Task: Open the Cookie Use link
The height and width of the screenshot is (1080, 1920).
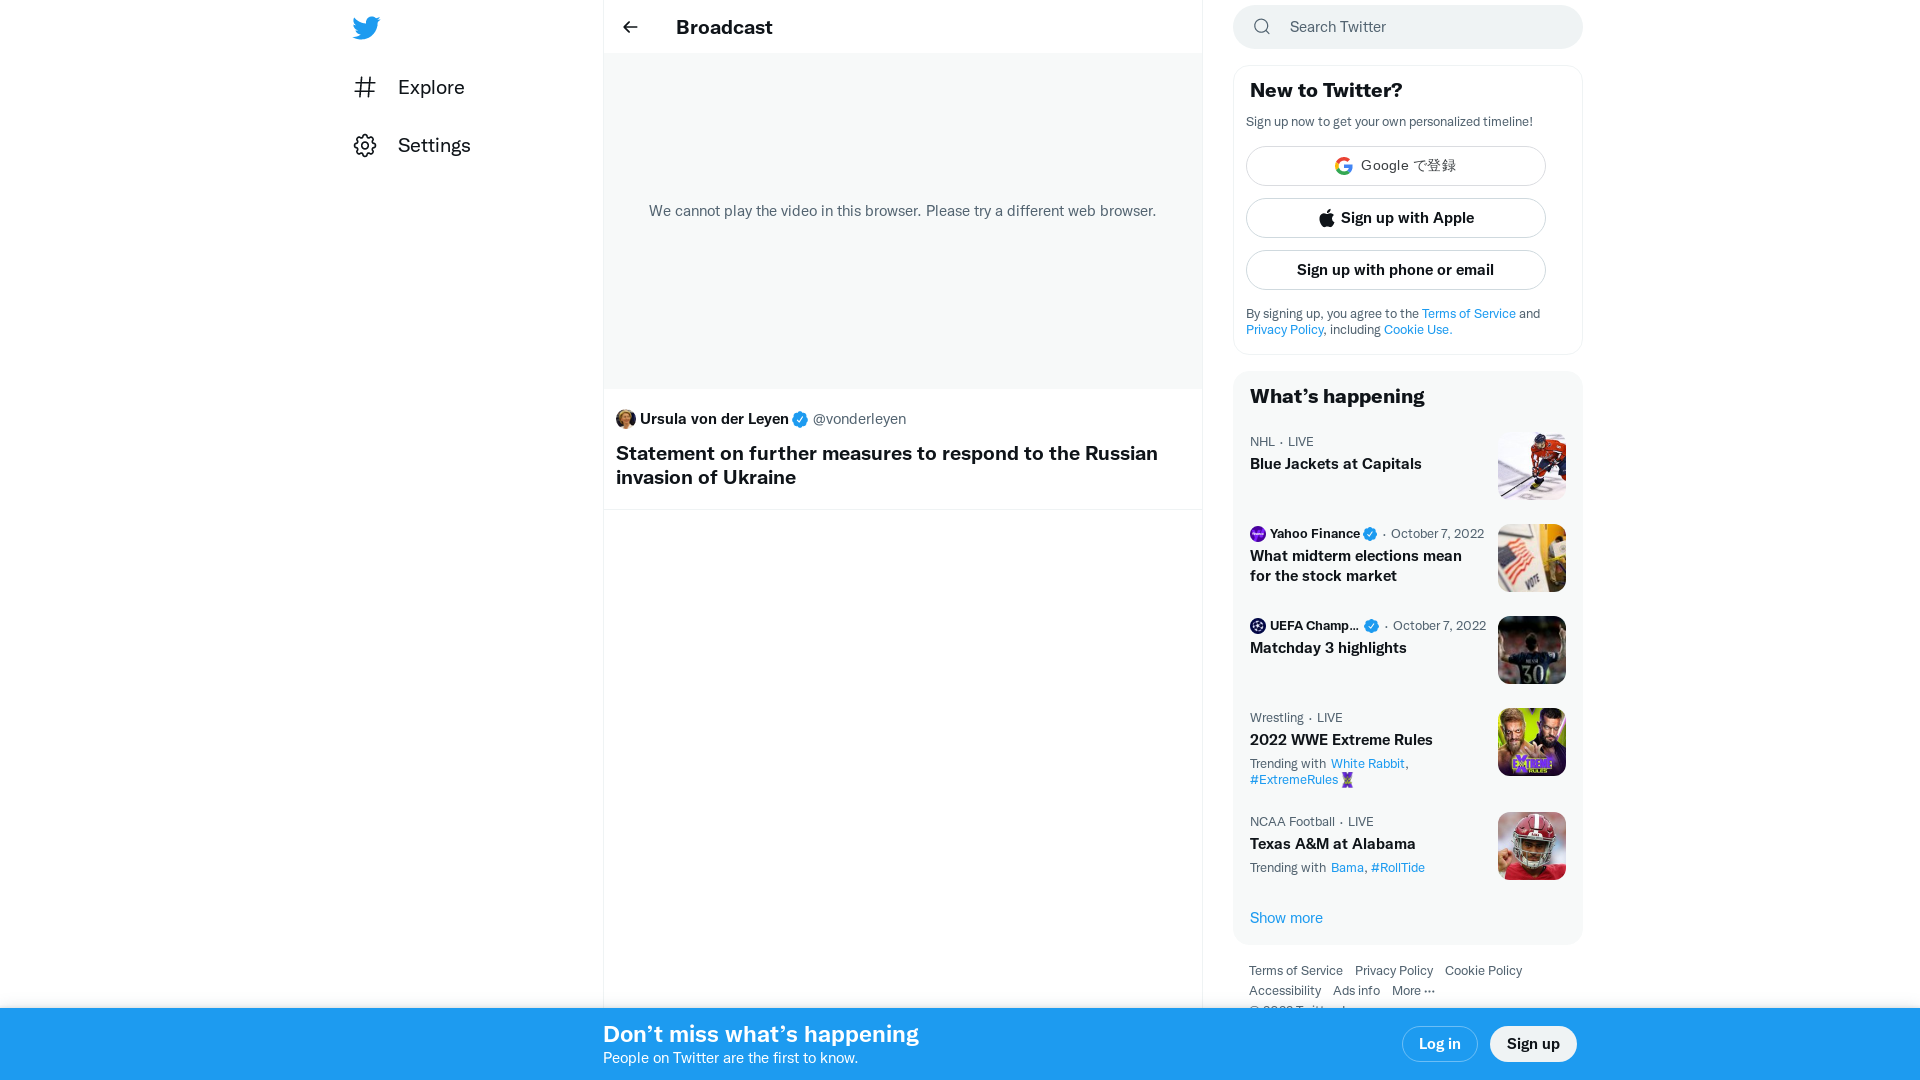Action: click(x=1418, y=330)
